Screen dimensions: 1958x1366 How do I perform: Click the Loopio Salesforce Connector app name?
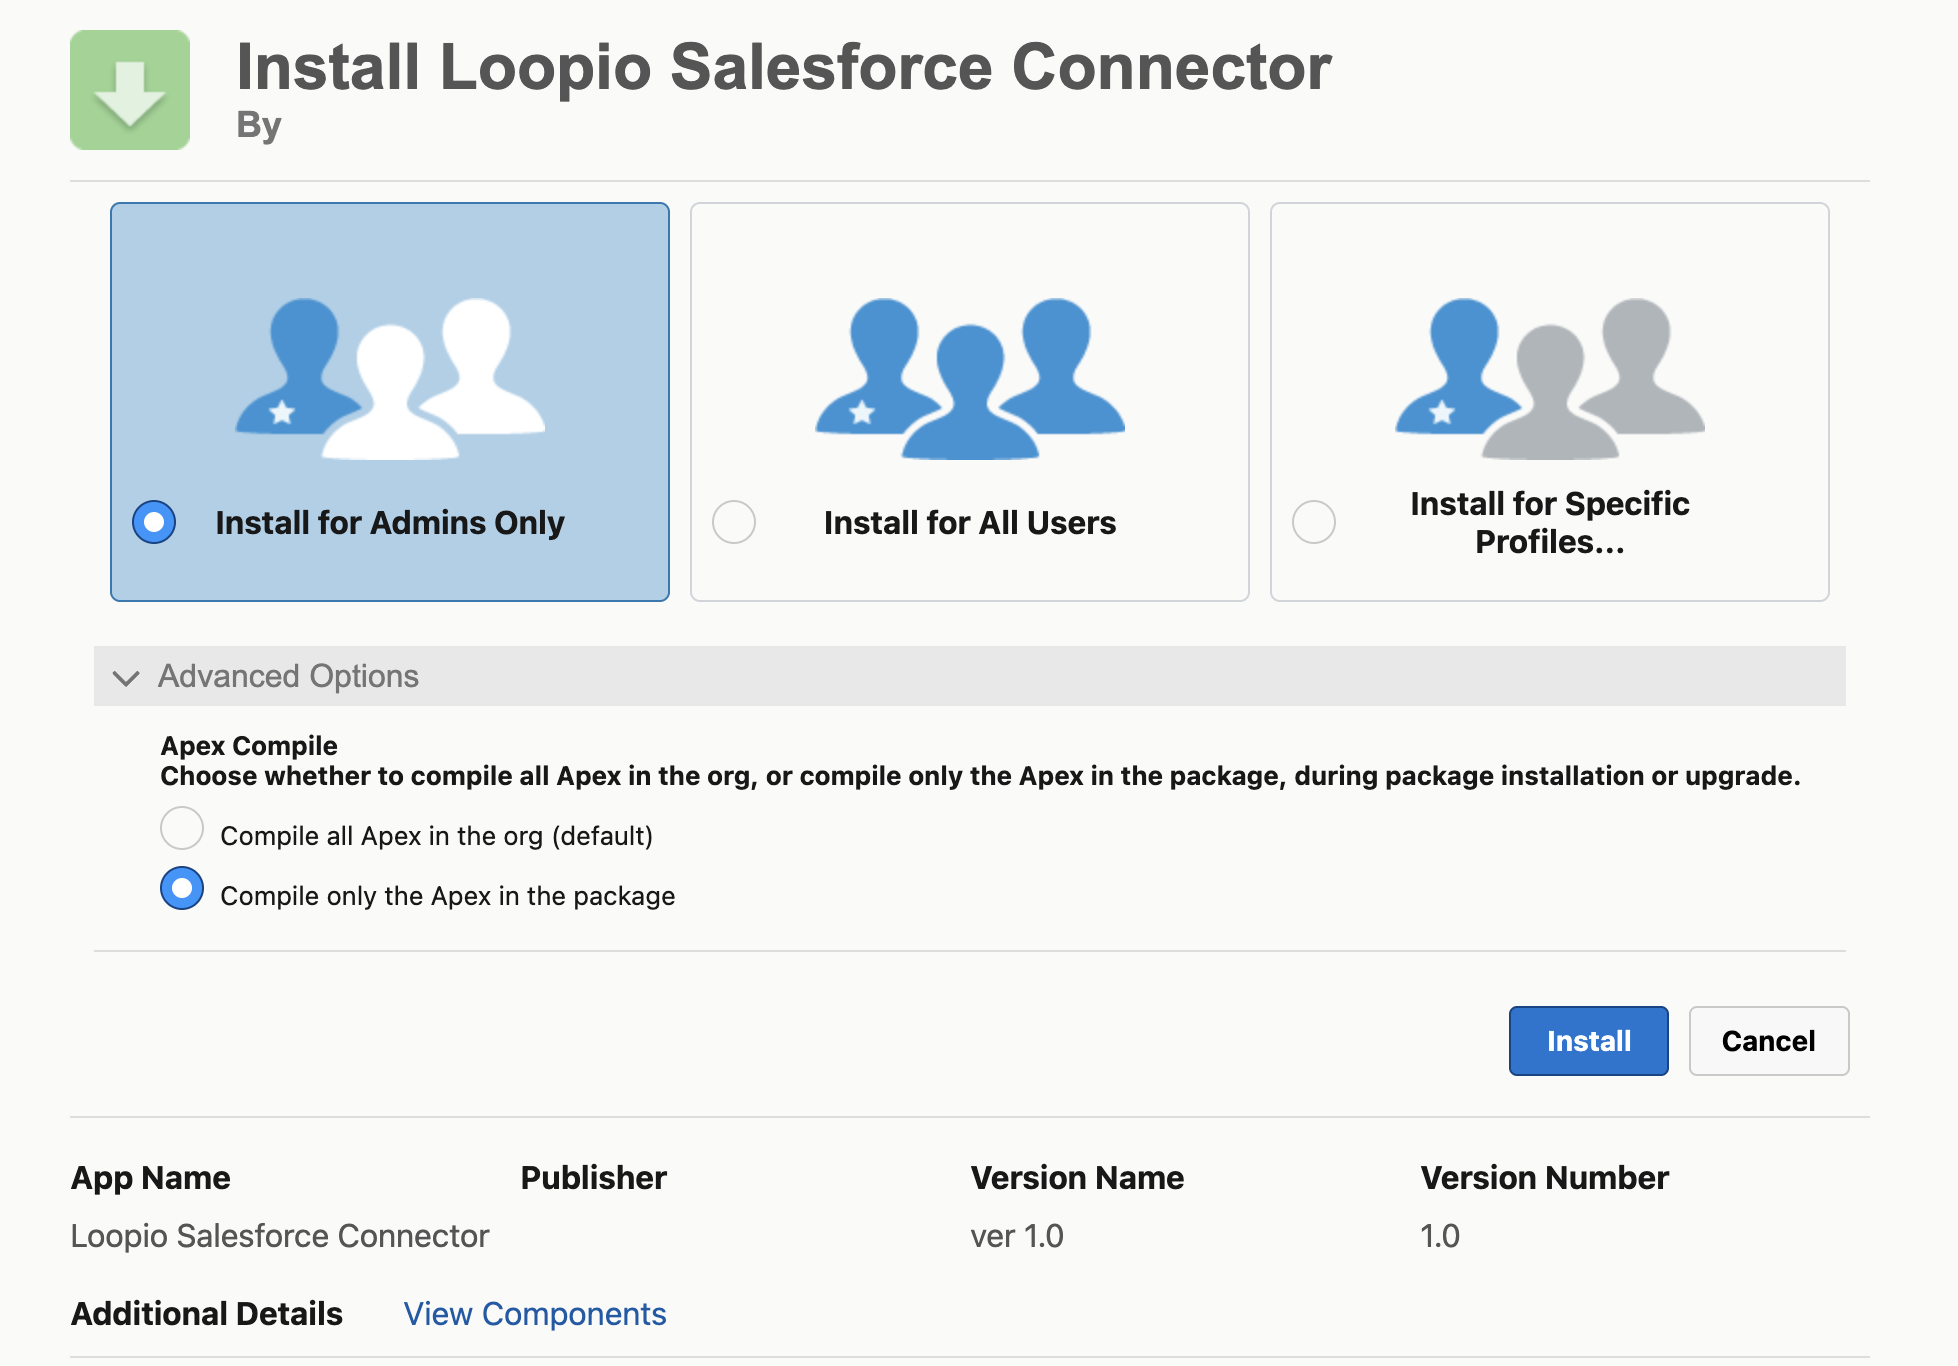pyautogui.click(x=279, y=1236)
